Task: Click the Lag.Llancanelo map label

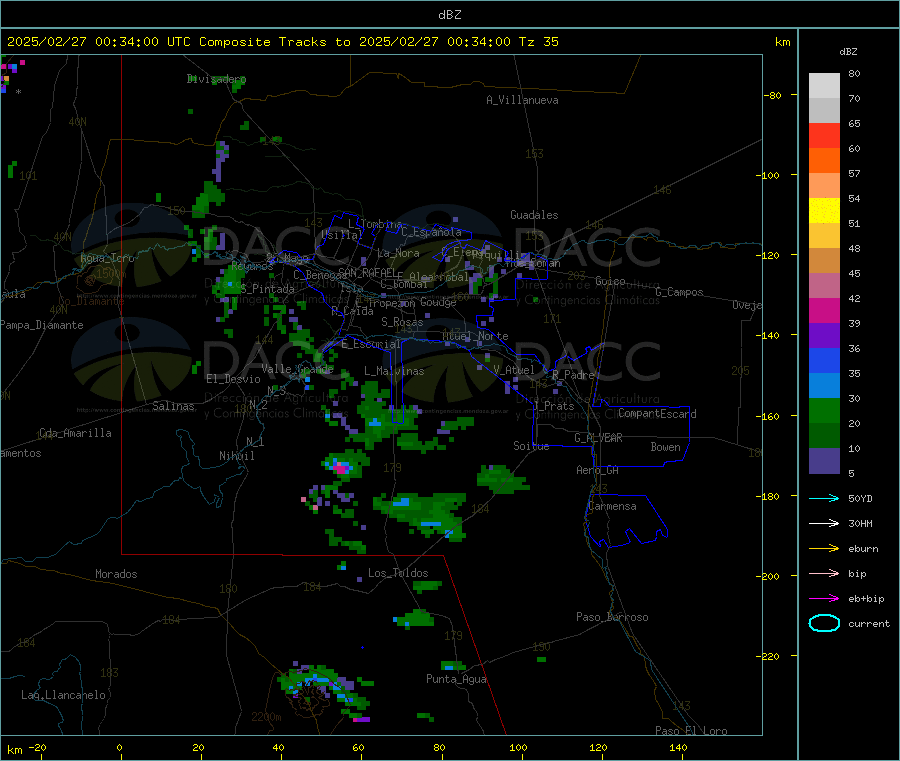Action: click(63, 695)
